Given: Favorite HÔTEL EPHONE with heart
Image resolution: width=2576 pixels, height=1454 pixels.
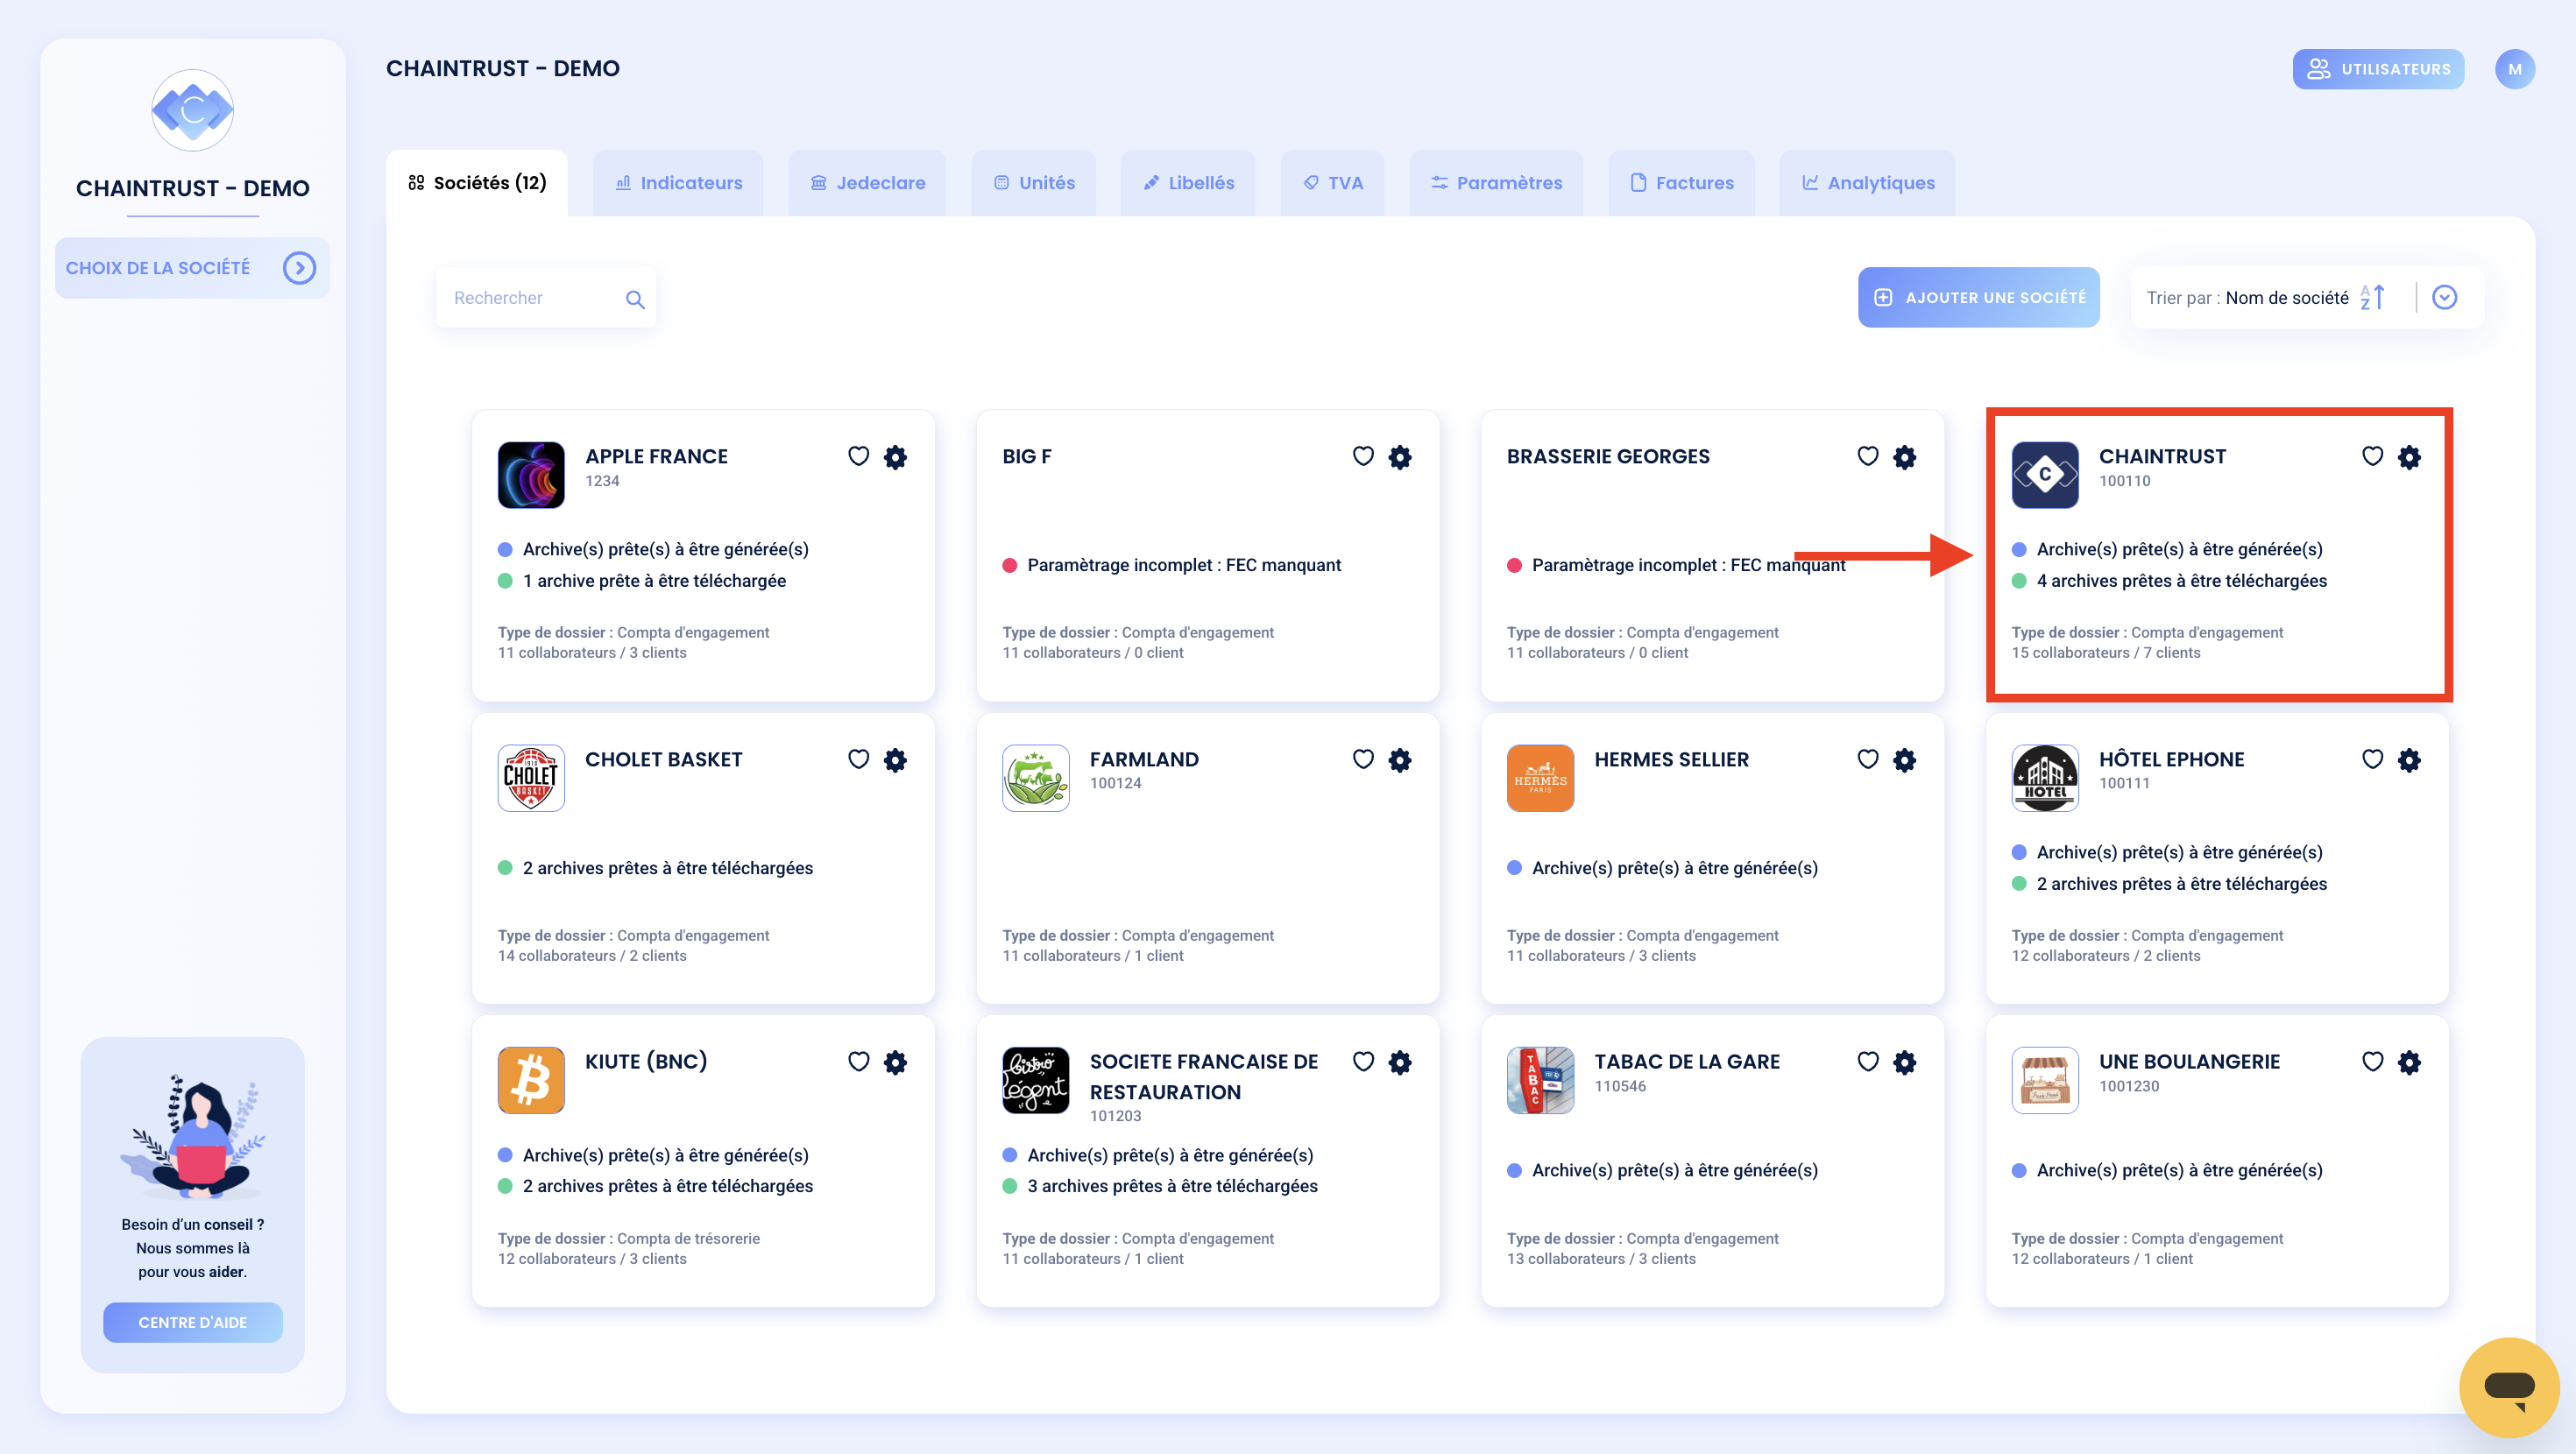Looking at the screenshot, I should (2373, 759).
